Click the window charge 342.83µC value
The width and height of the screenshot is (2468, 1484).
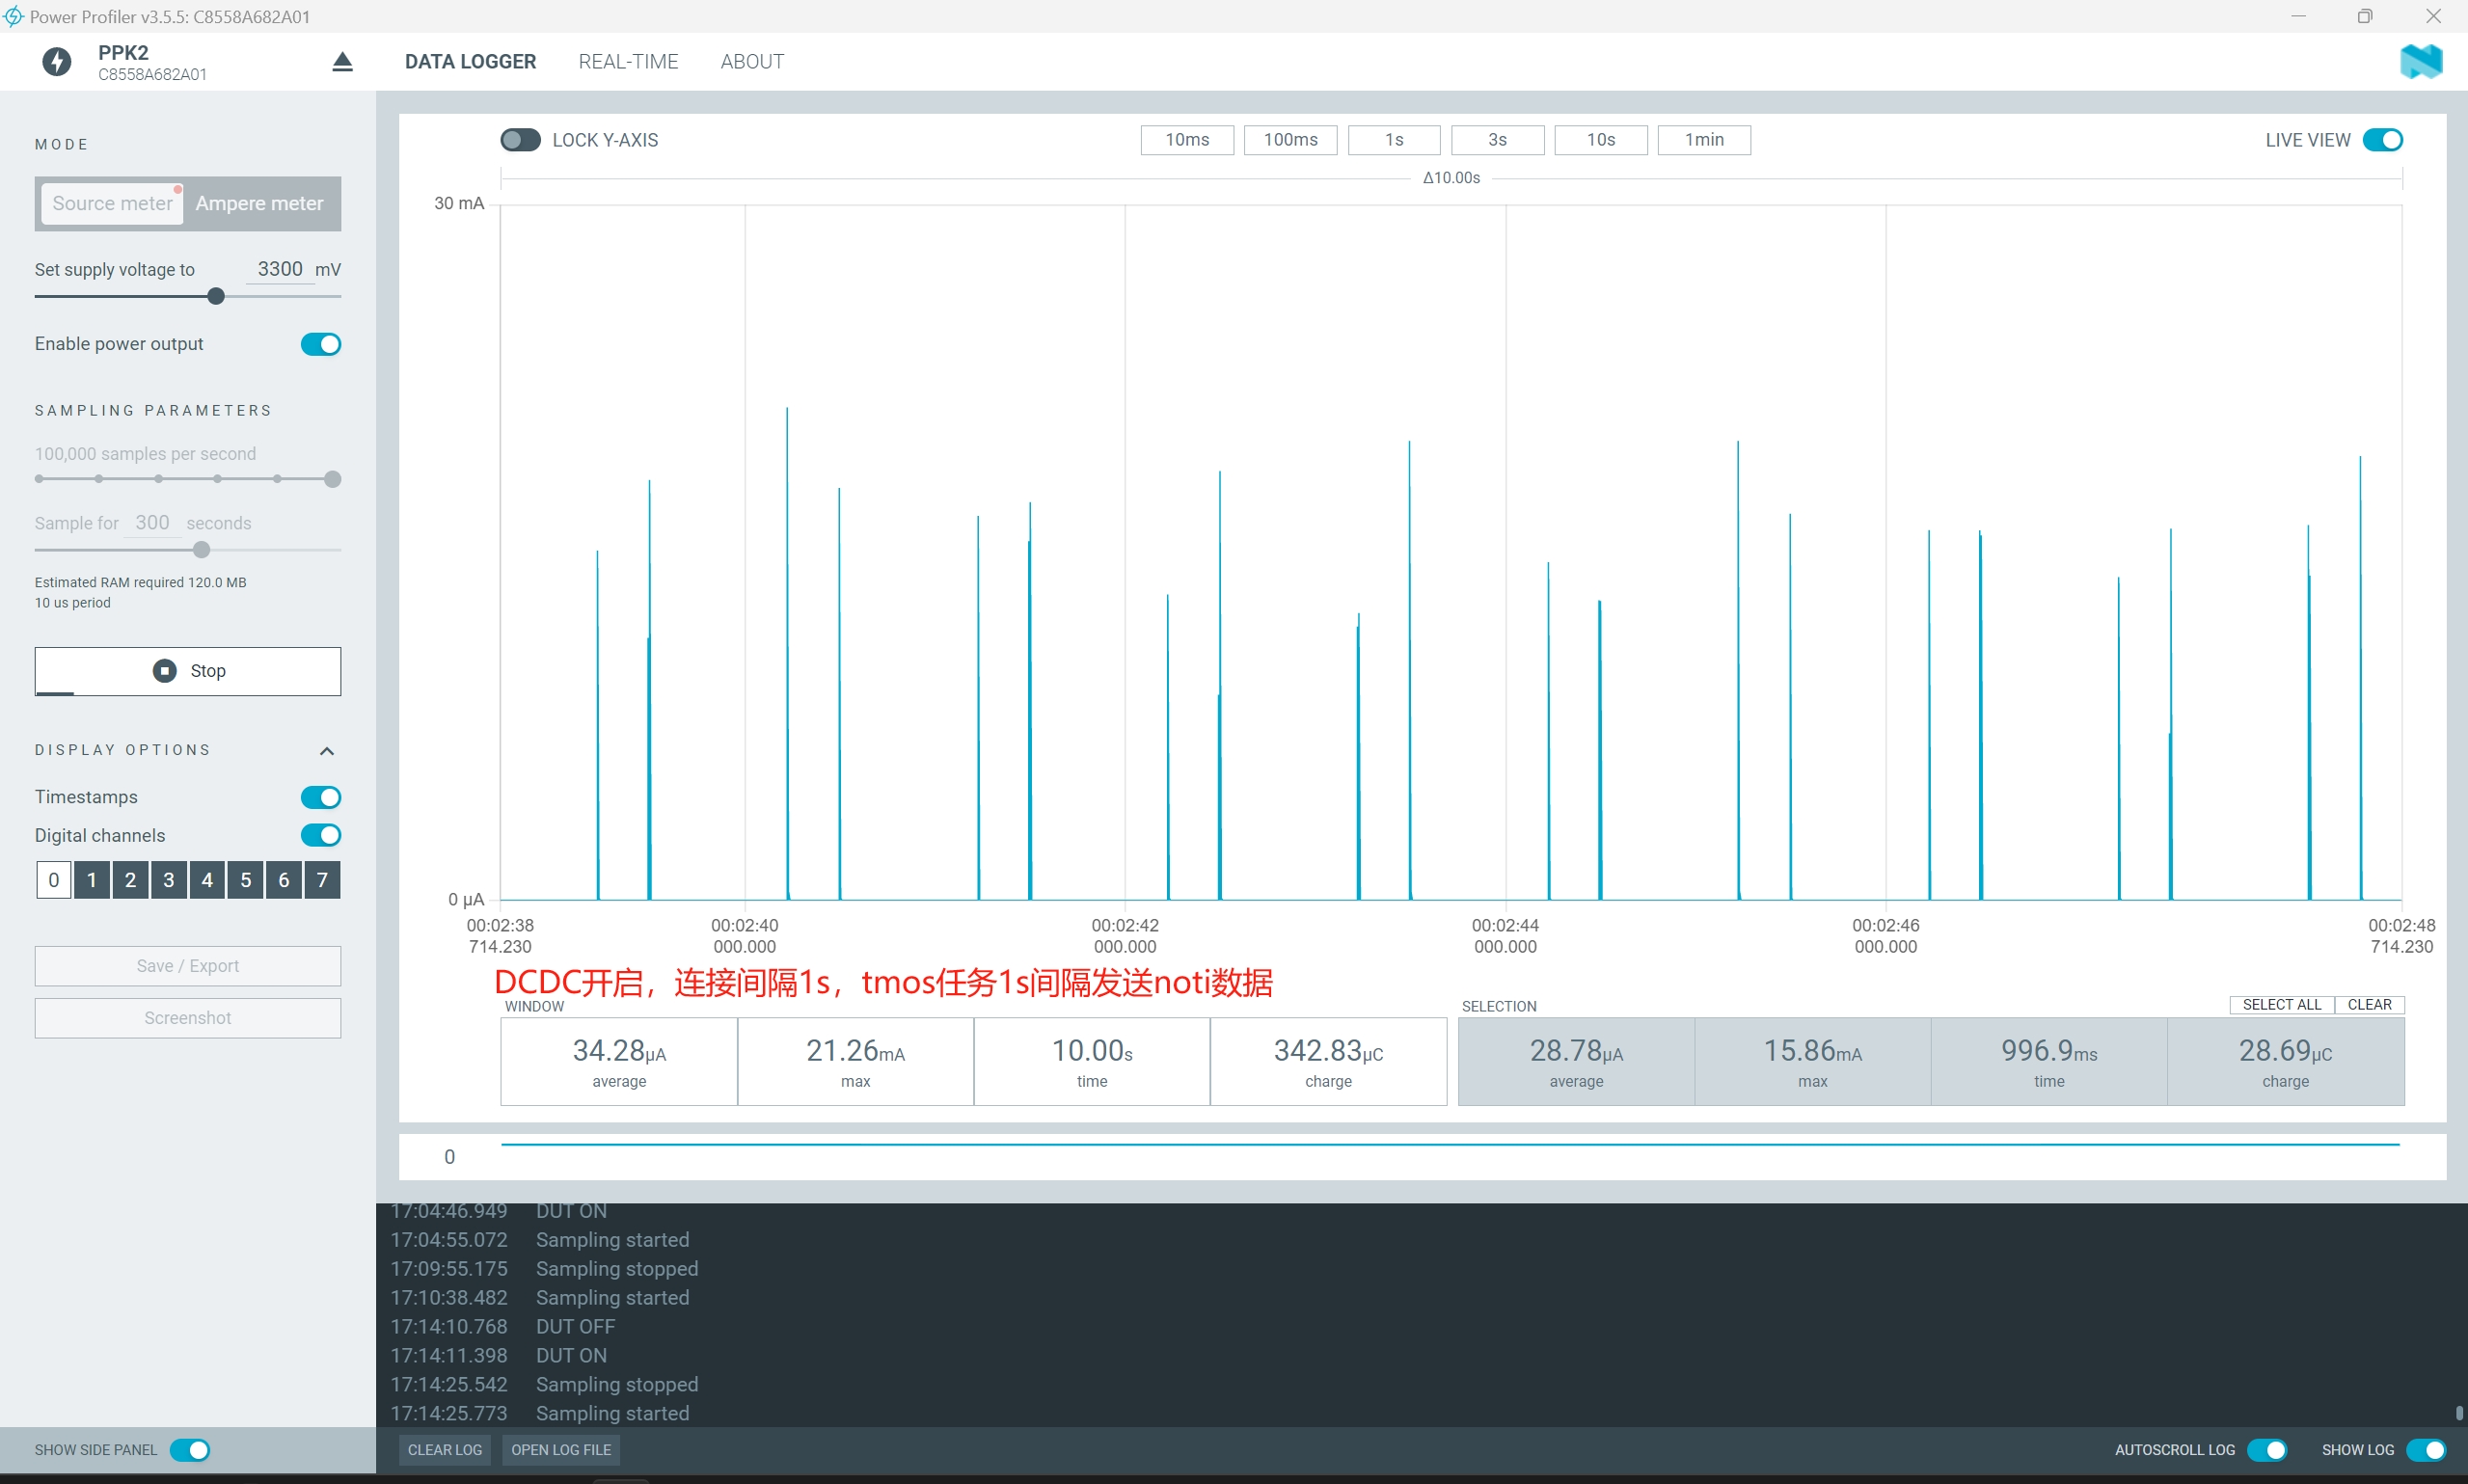pos(1328,1051)
